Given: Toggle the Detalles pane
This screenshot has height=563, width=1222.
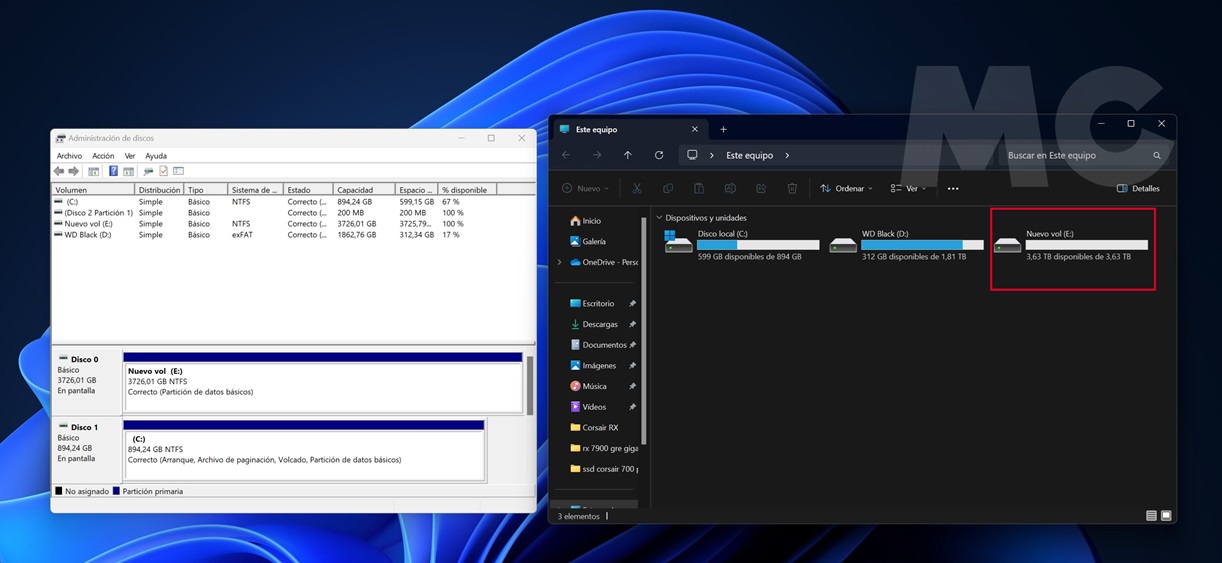Looking at the screenshot, I should coord(1138,188).
